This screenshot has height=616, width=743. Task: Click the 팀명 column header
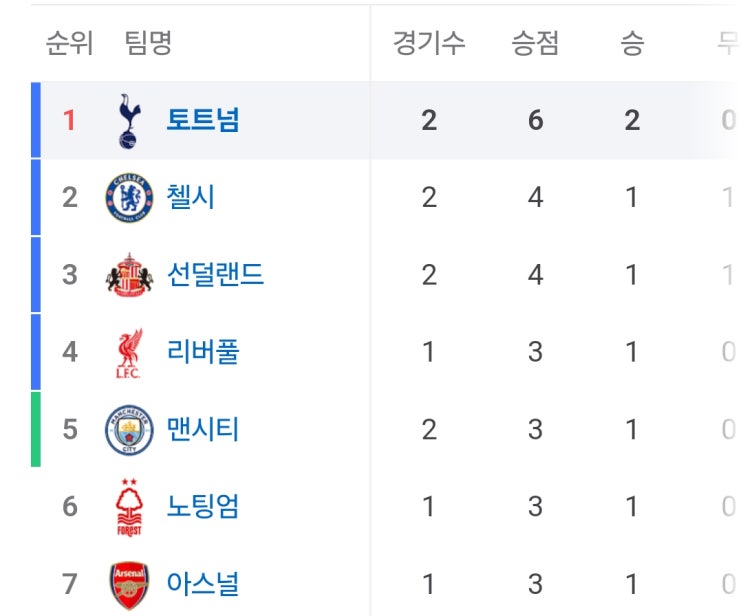point(148,43)
